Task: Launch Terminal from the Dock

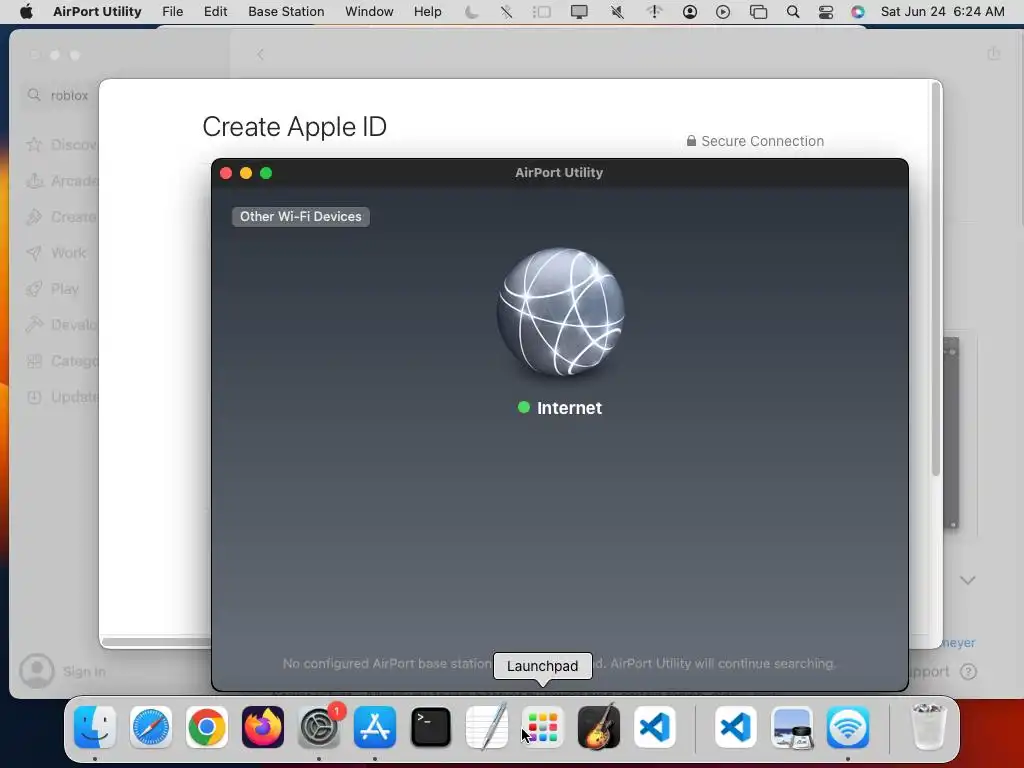Action: [x=431, y=727]
